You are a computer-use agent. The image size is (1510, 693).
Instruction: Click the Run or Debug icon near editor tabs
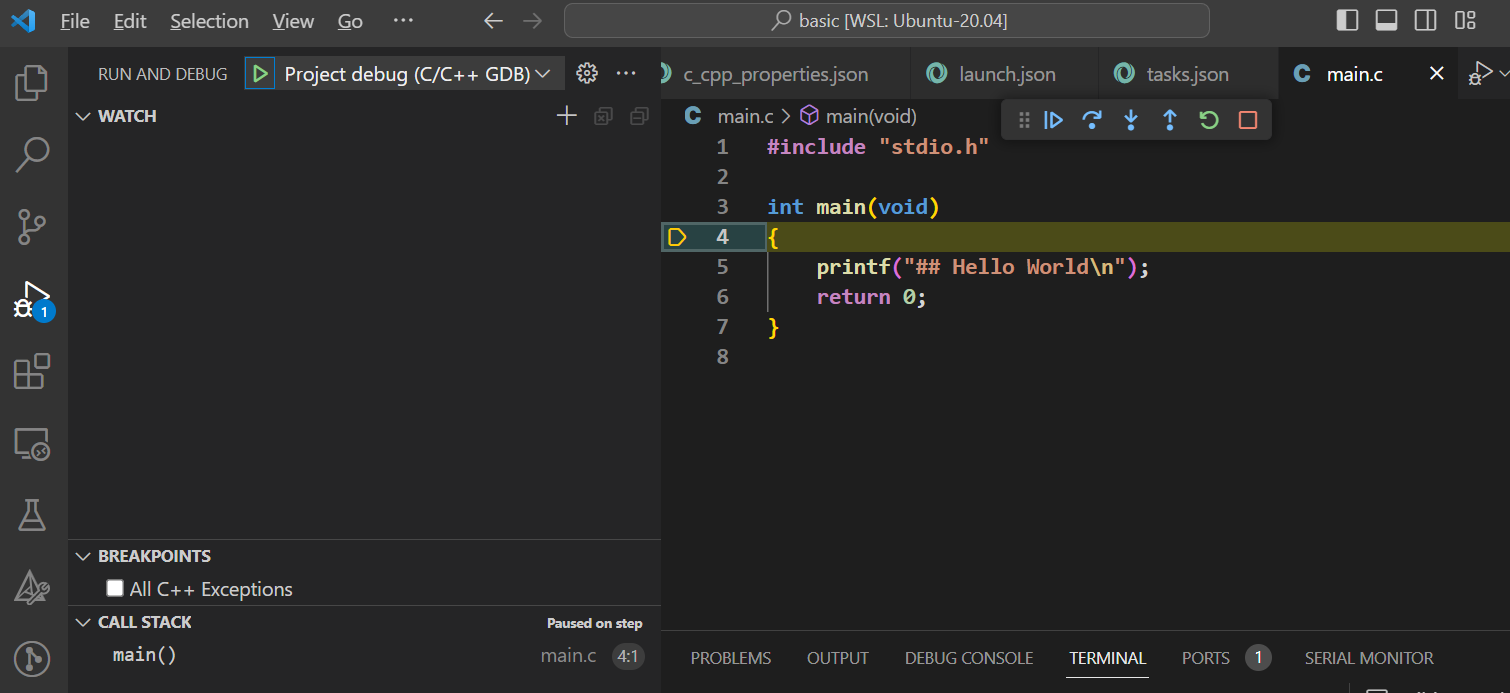(x=1479, y=74)
